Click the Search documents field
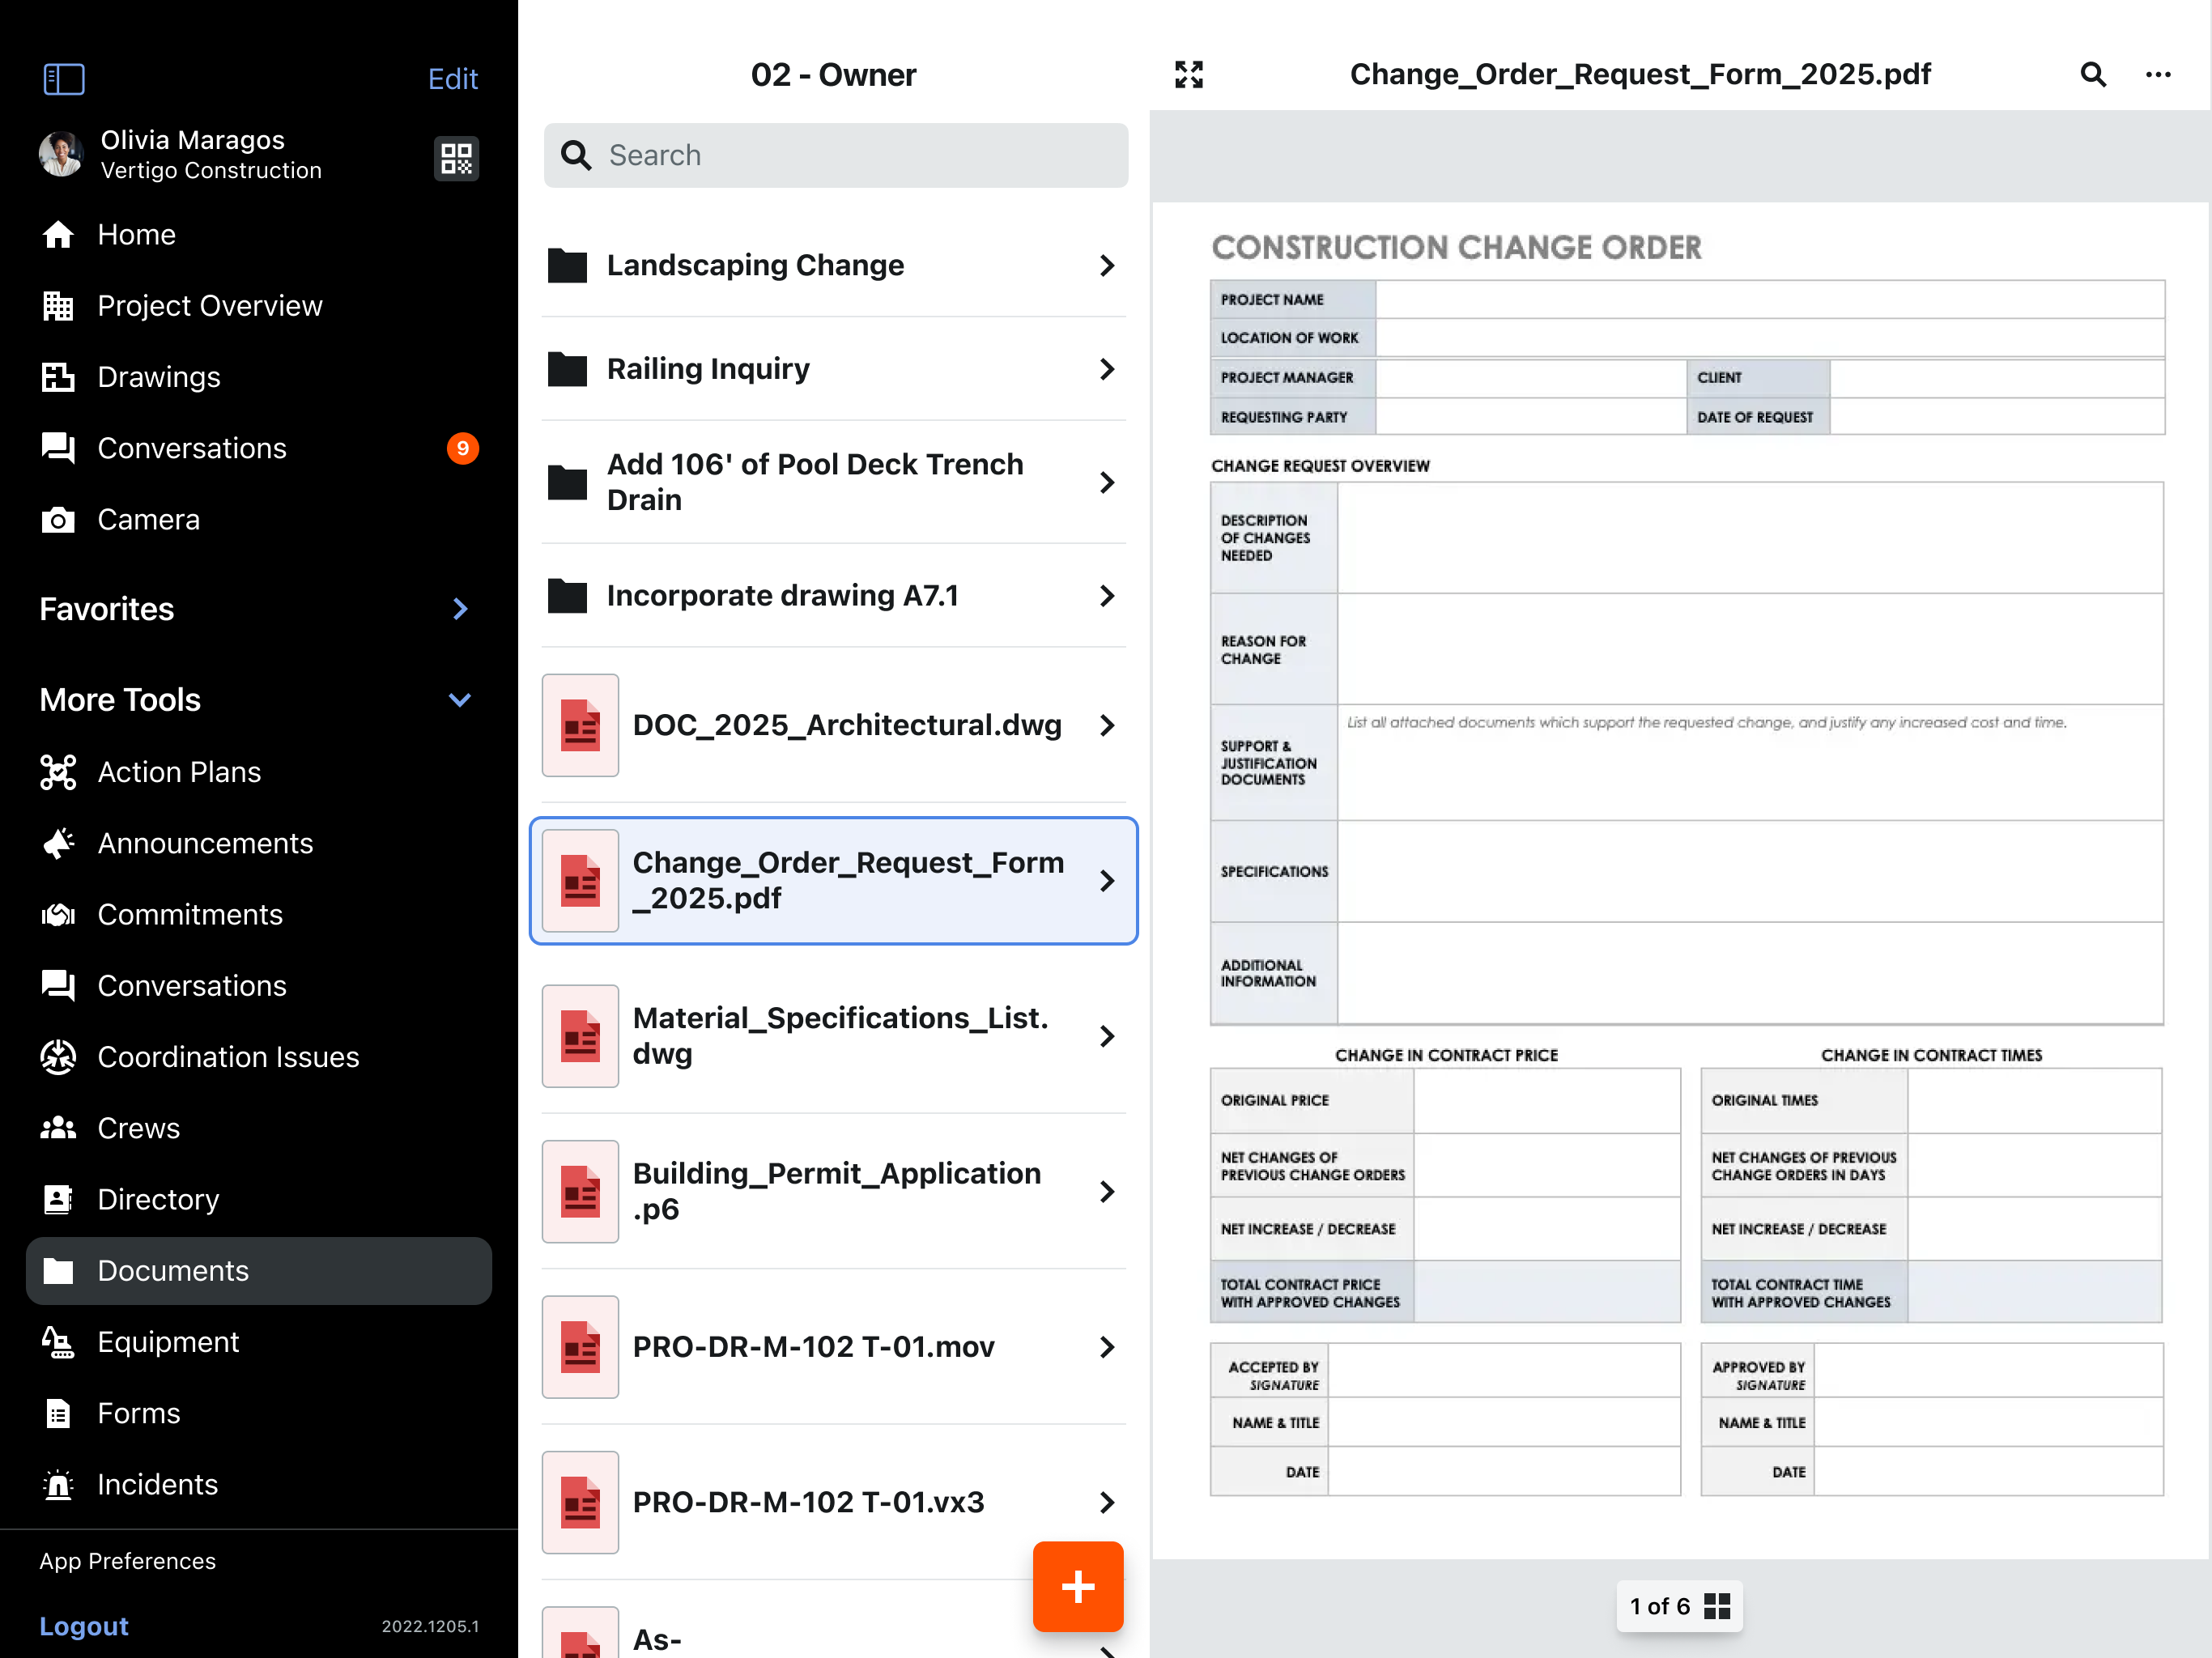Image resolution: width=2212 pixels, height=1658 pixels. pyautogui.click(x=835, y=155)
